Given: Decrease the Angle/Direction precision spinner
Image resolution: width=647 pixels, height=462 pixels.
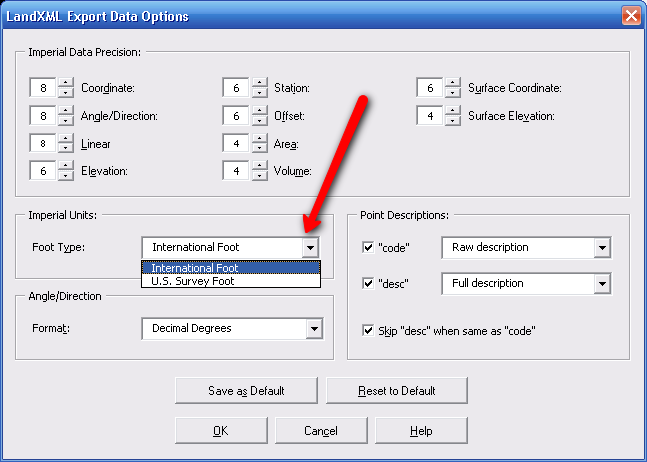Looking at the screenshot, I should (x=66, y=121).
